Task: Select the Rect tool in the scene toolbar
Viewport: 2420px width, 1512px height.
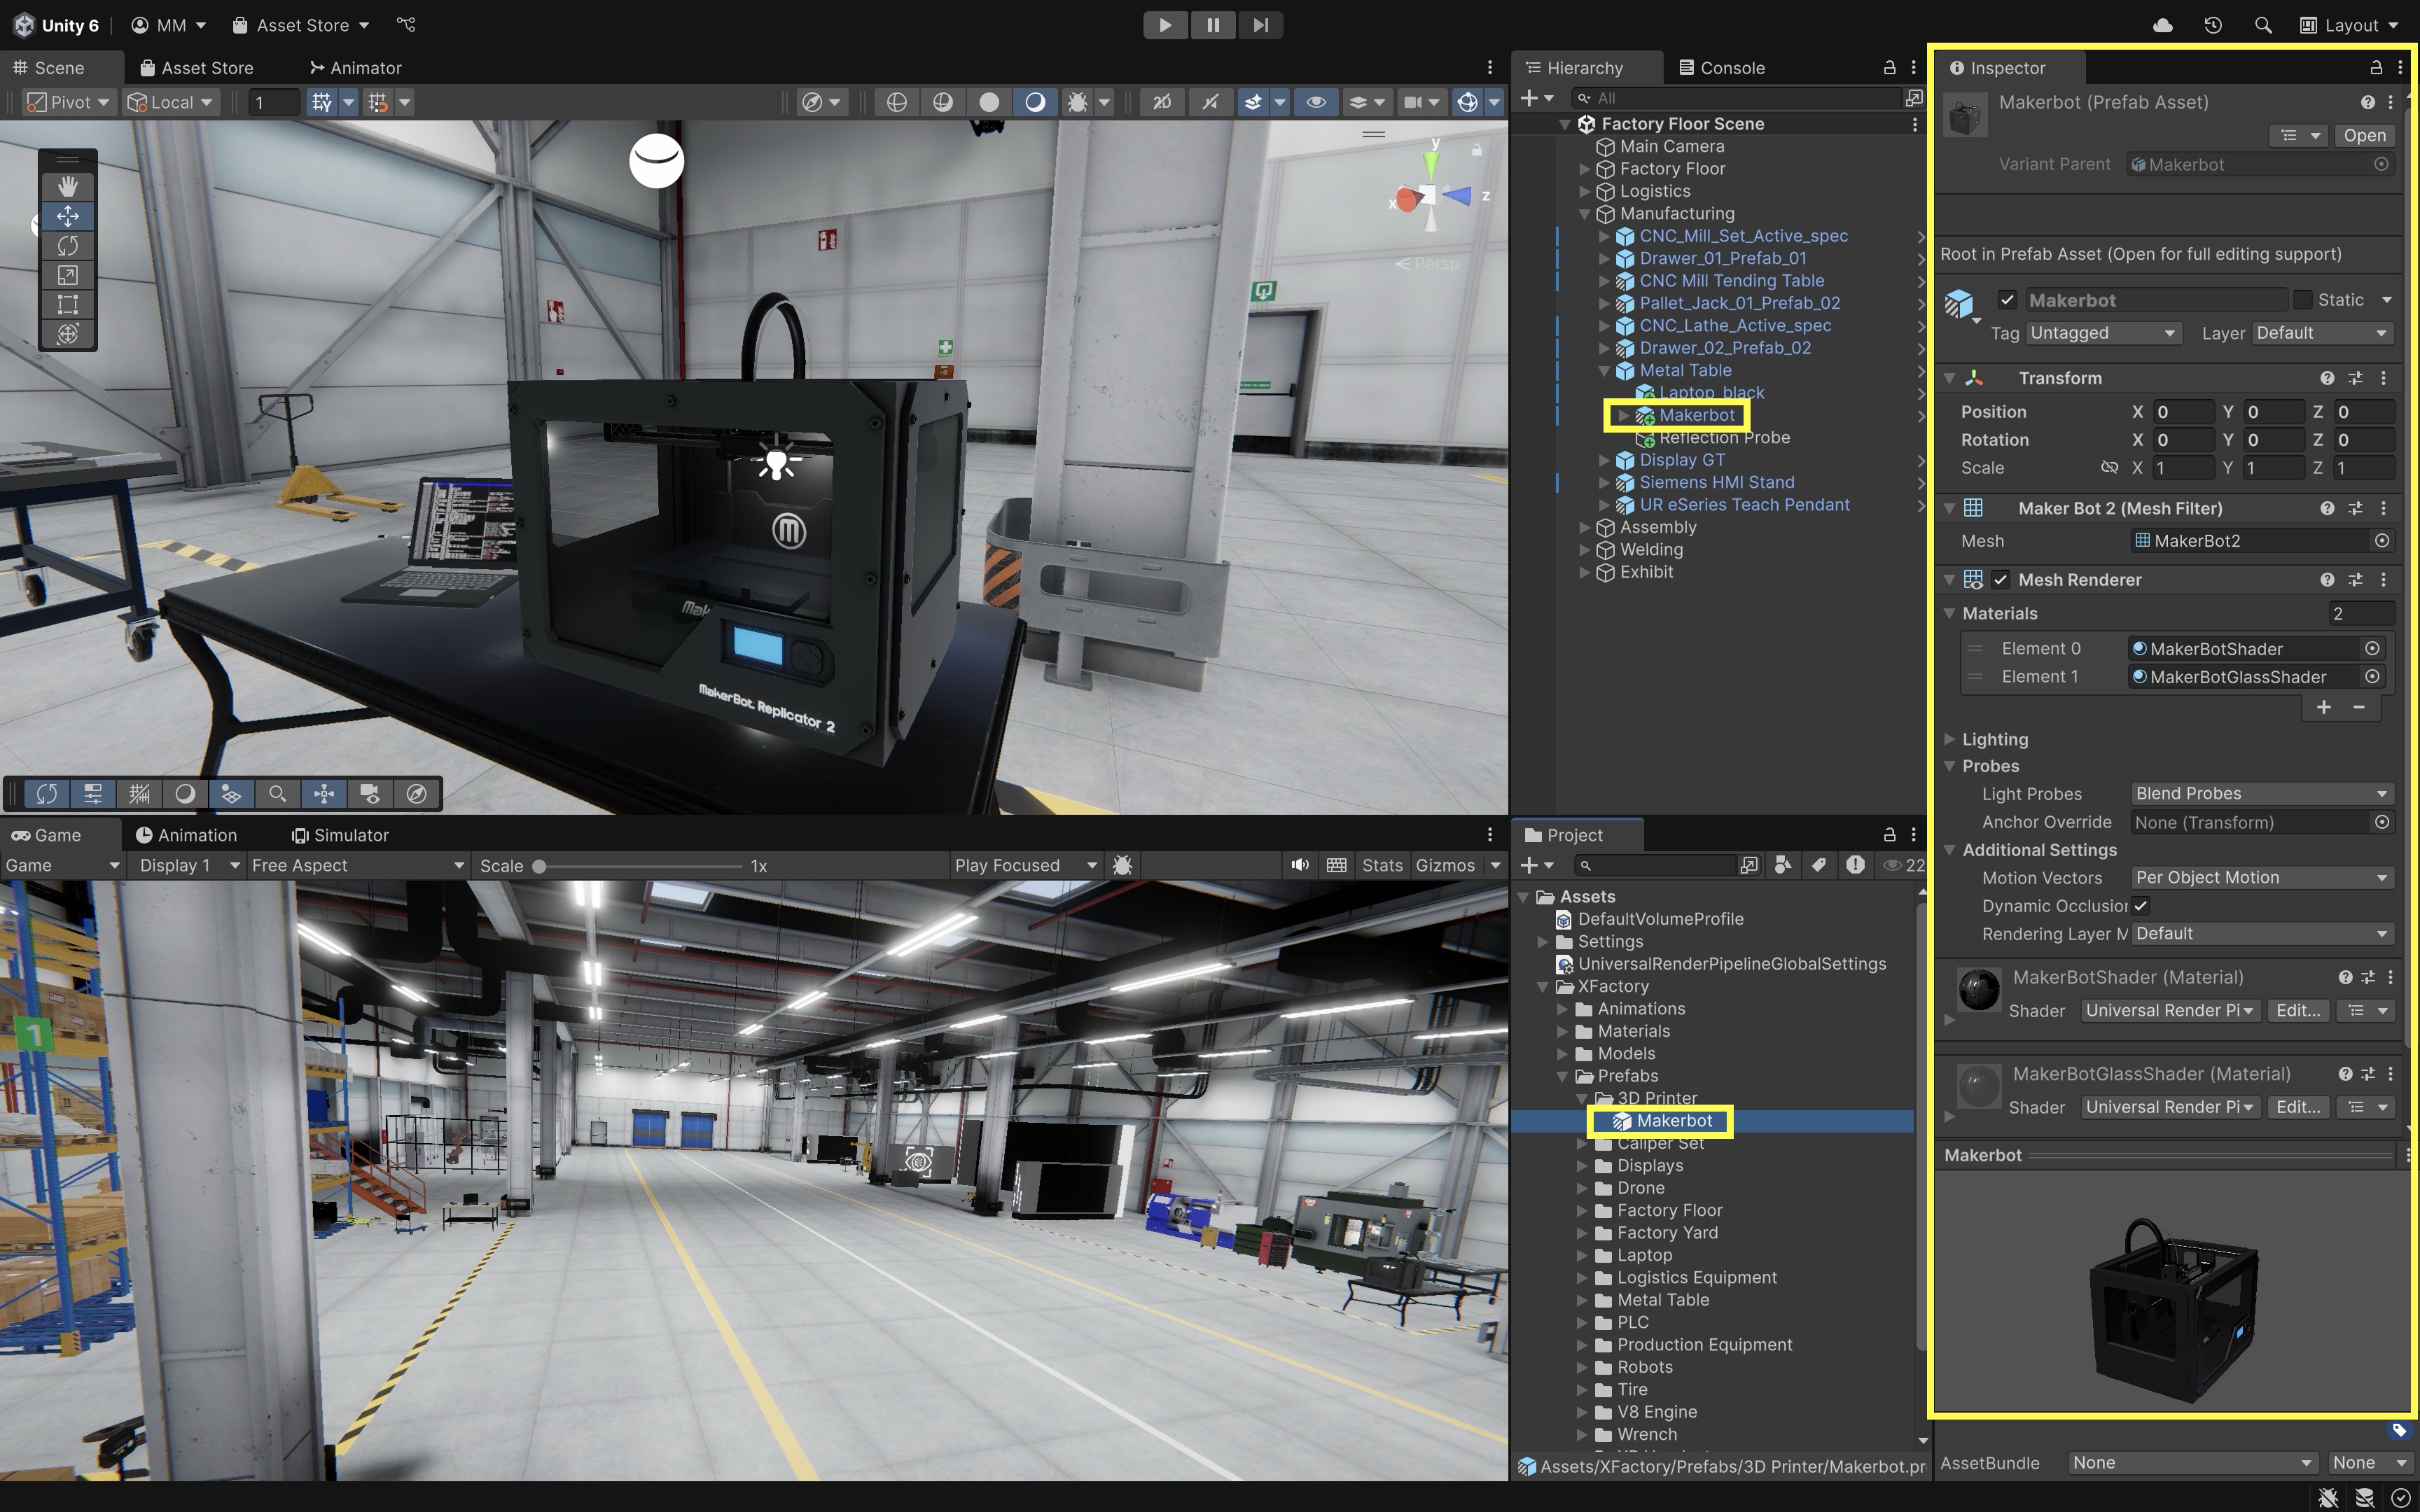Action: 67,304
